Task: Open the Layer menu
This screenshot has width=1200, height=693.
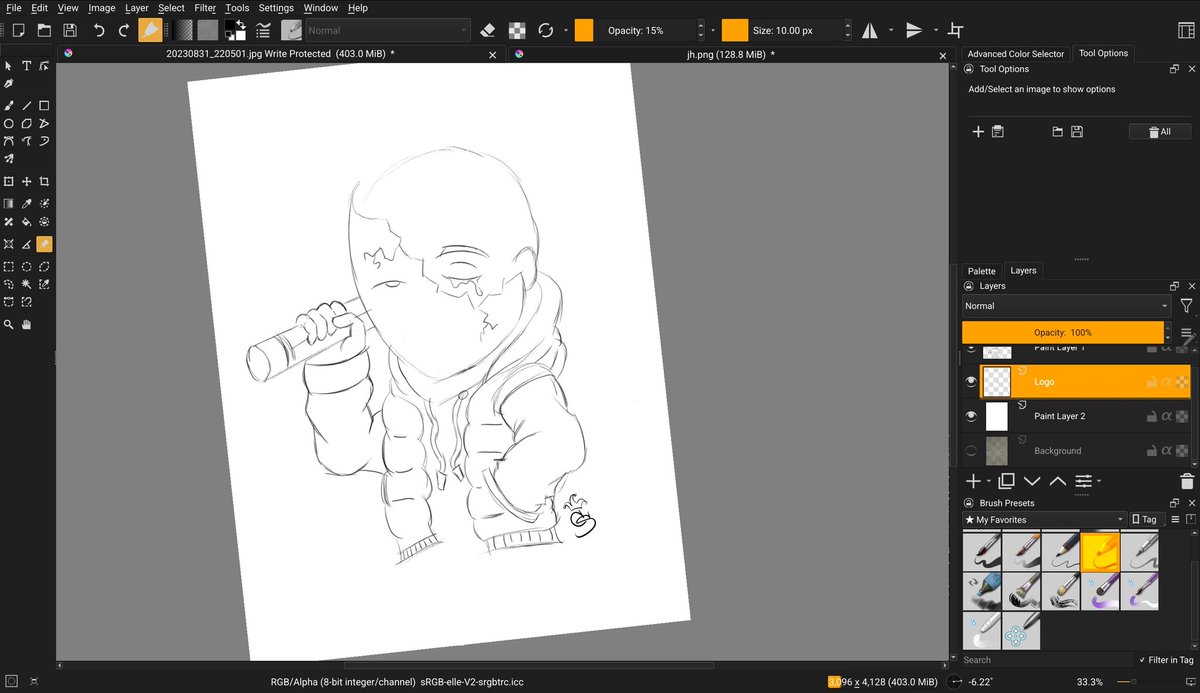Action: point(137,8)
